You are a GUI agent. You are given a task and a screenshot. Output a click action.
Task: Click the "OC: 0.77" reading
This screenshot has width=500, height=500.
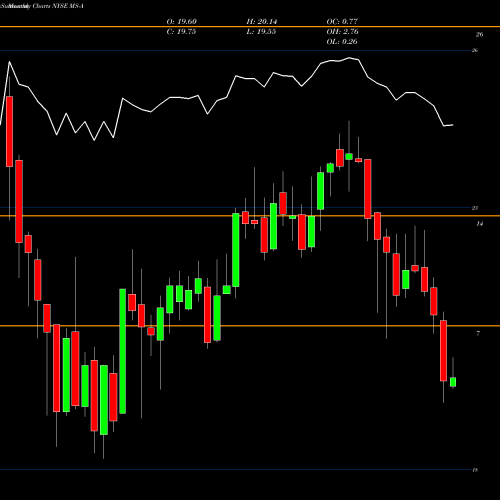(x=342, y=22)
